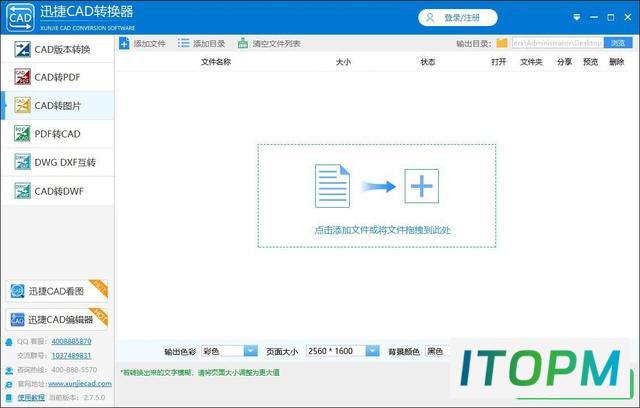Open the QQ客服 4008885870 link
Image resolution: width=640 pixels, height=408 pixels.
71,341
